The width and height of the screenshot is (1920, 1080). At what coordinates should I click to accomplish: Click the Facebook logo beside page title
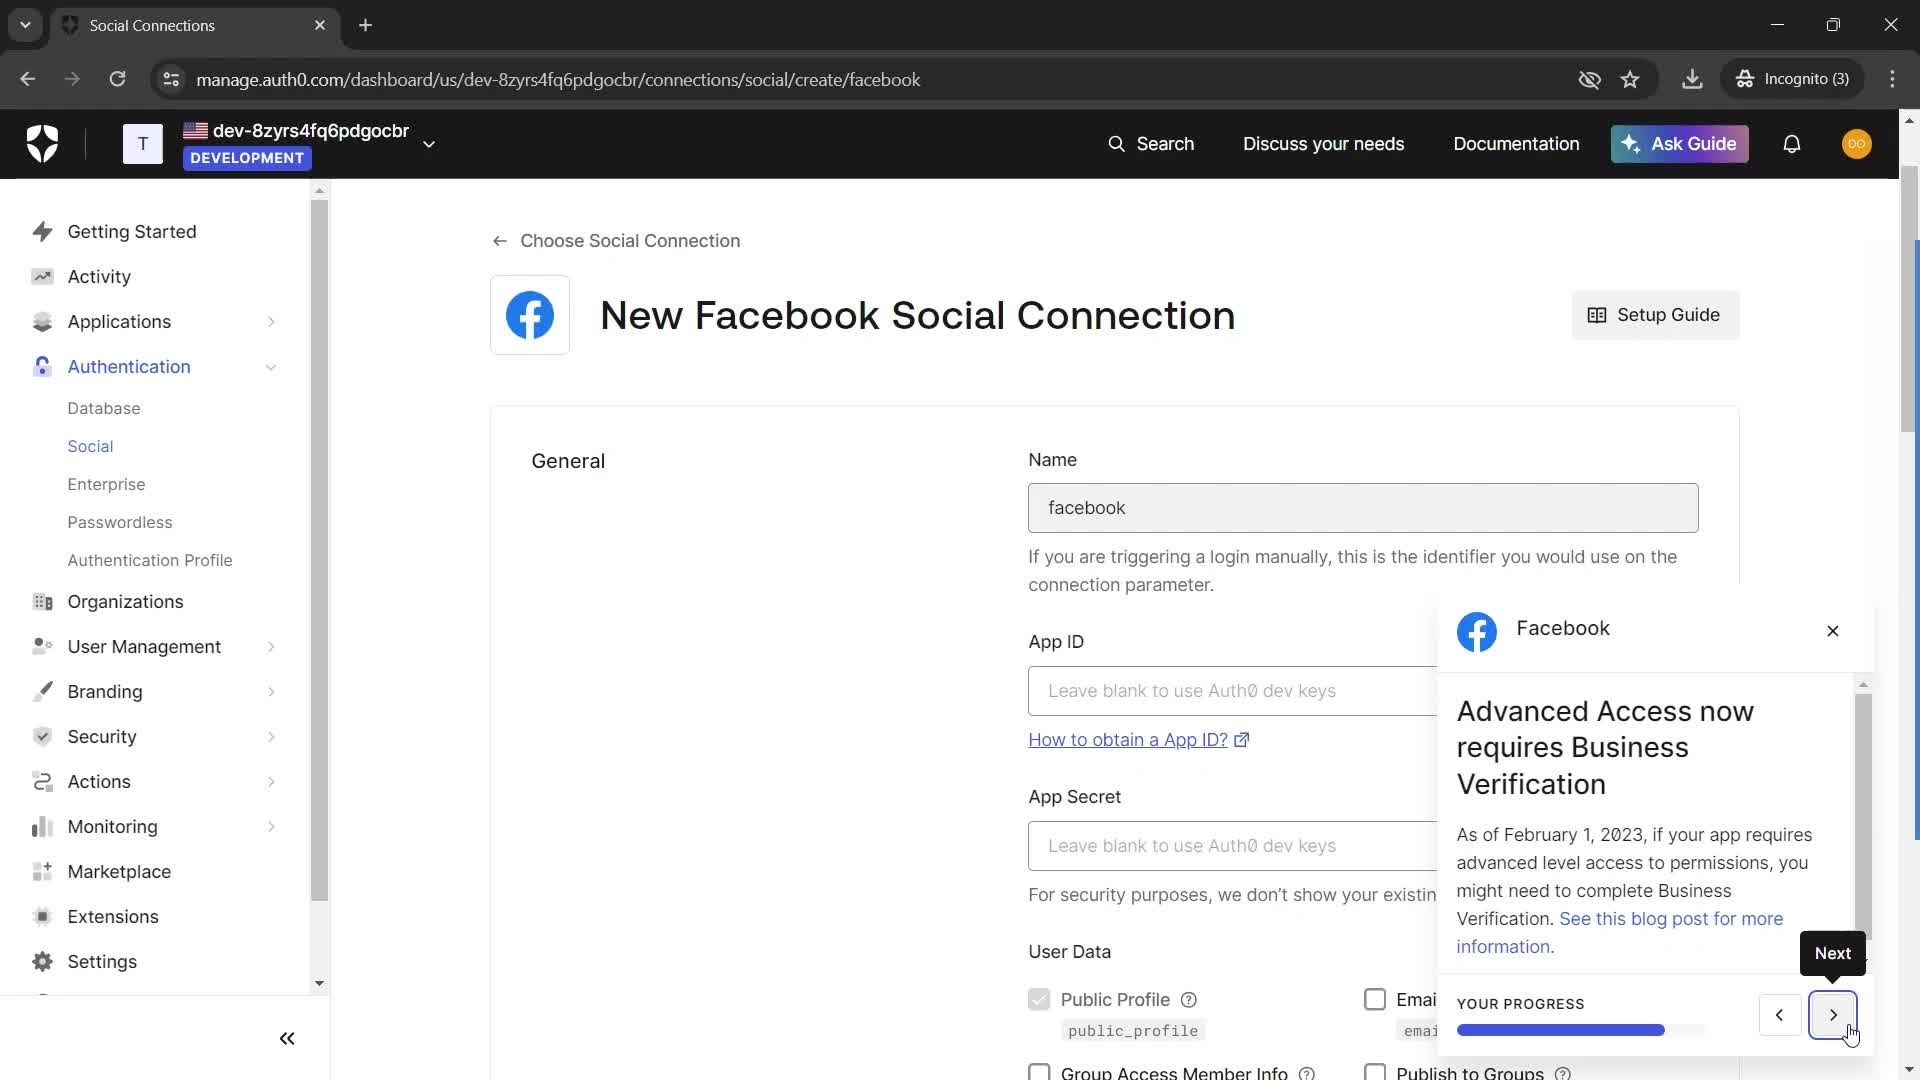click(x=530, y=315)
